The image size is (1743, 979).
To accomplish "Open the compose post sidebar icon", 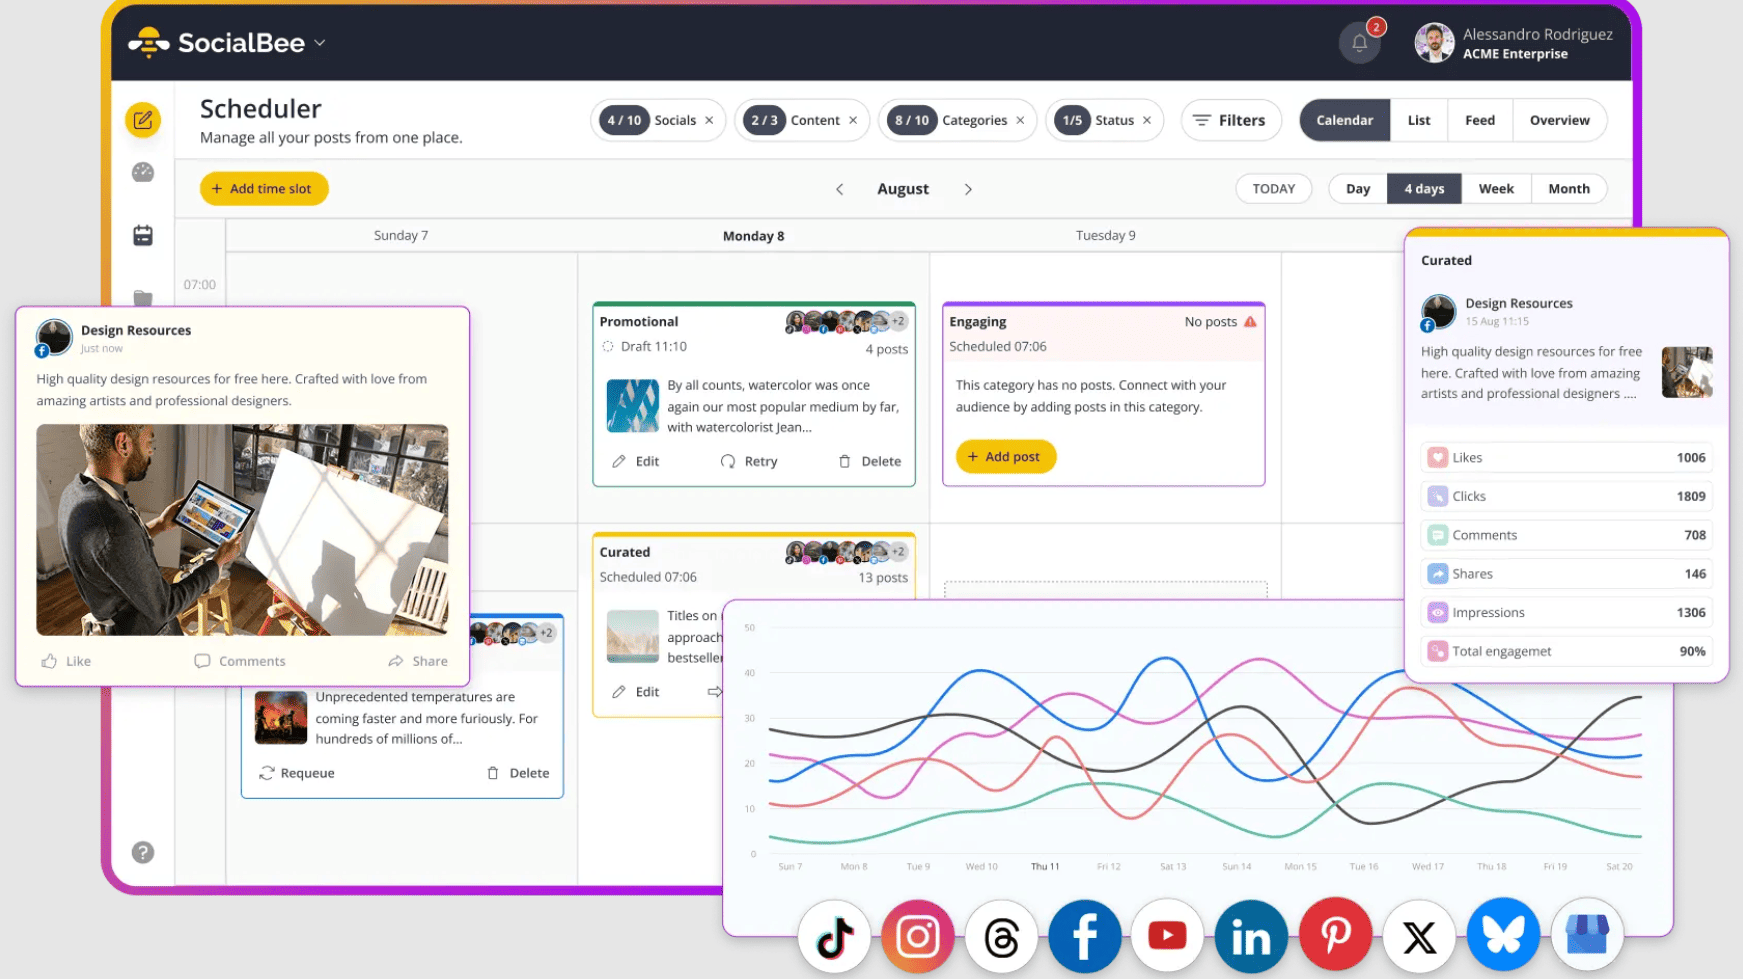I will tap(143, 120).
